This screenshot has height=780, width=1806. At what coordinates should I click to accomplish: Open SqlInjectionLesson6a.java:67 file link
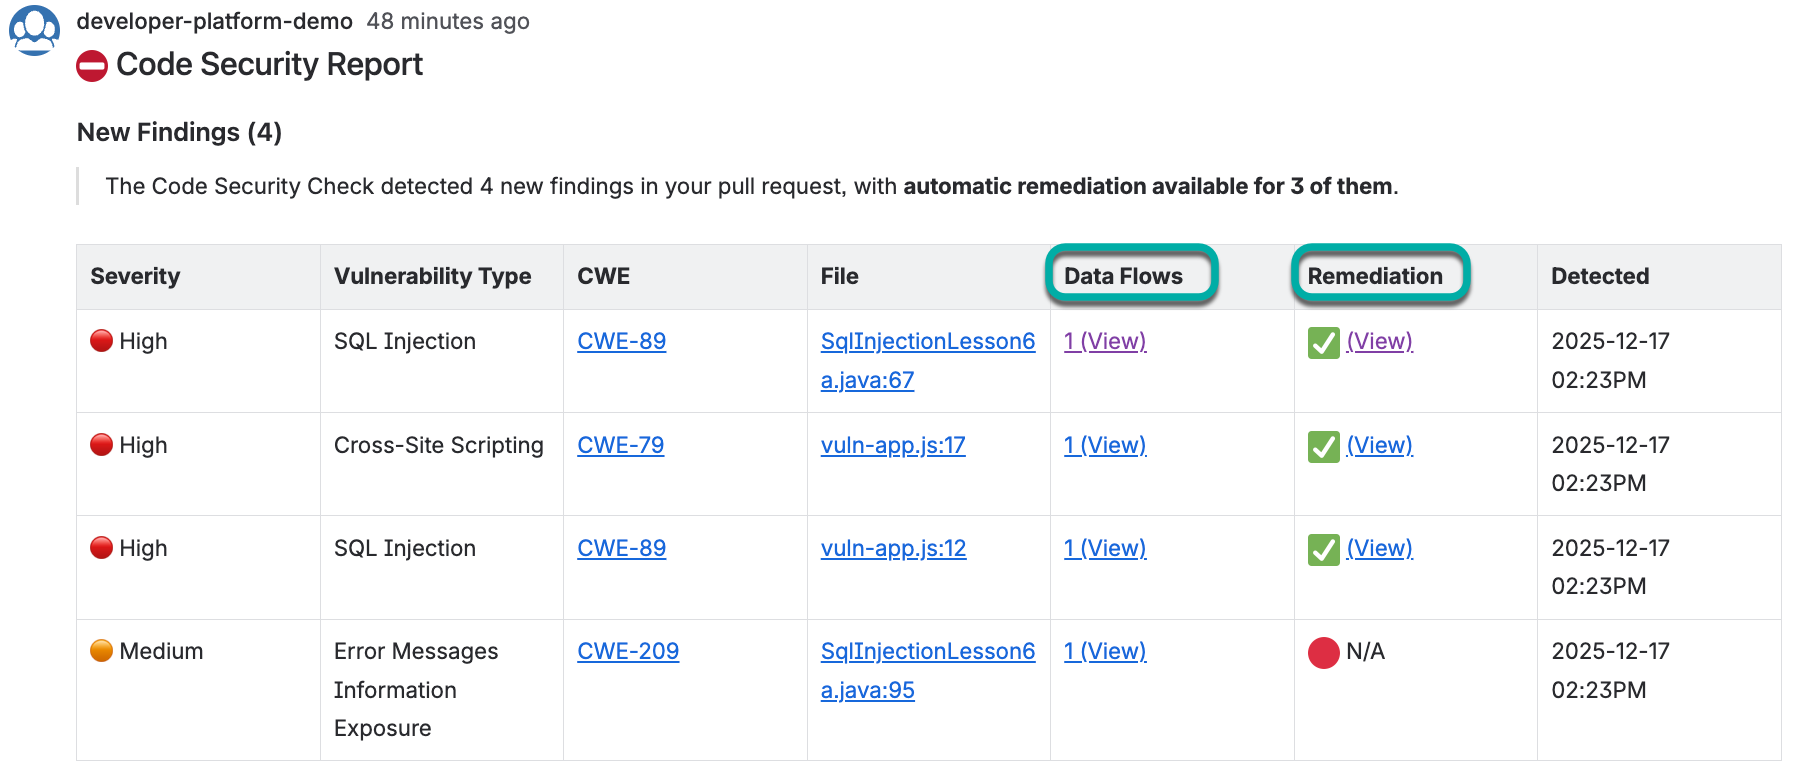point(927,360)
